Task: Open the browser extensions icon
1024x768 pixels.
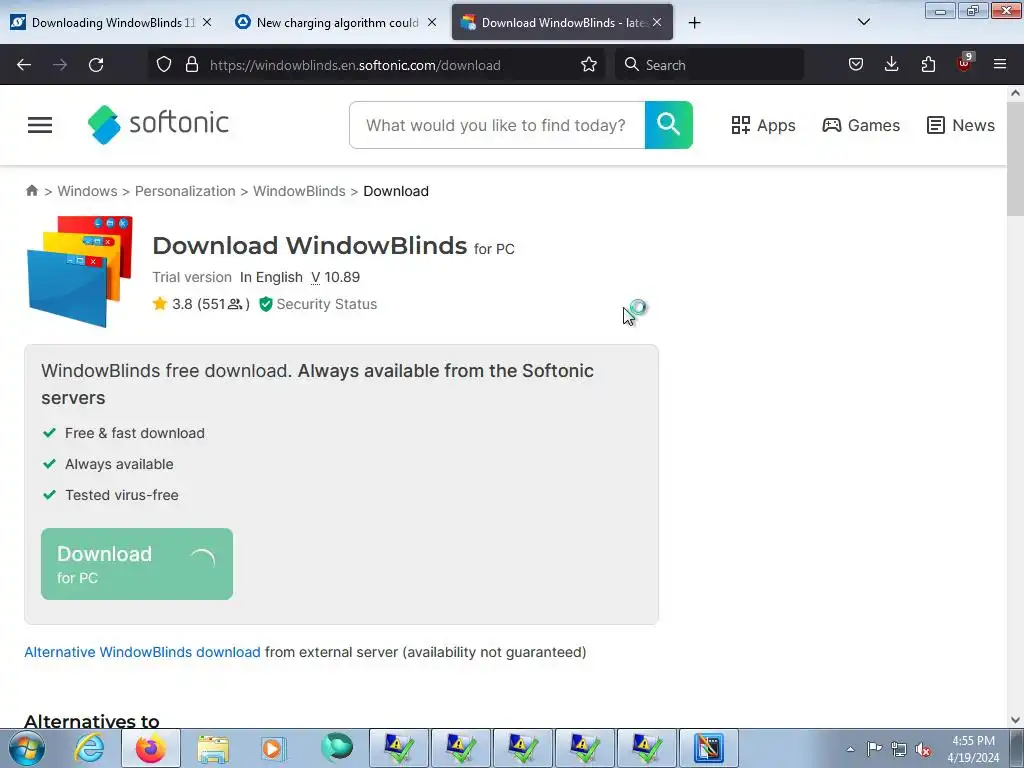Action: 928,65
